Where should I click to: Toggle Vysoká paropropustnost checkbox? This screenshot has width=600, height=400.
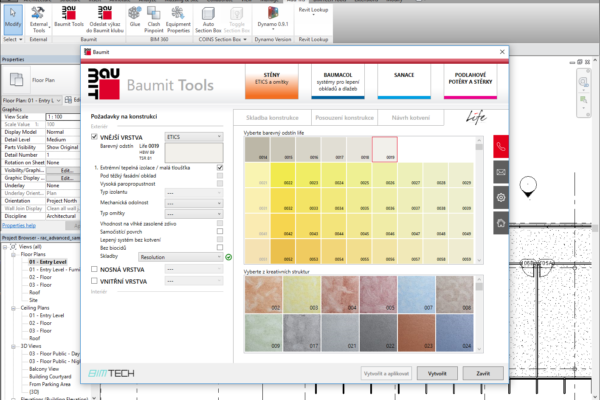pos(220,184)
